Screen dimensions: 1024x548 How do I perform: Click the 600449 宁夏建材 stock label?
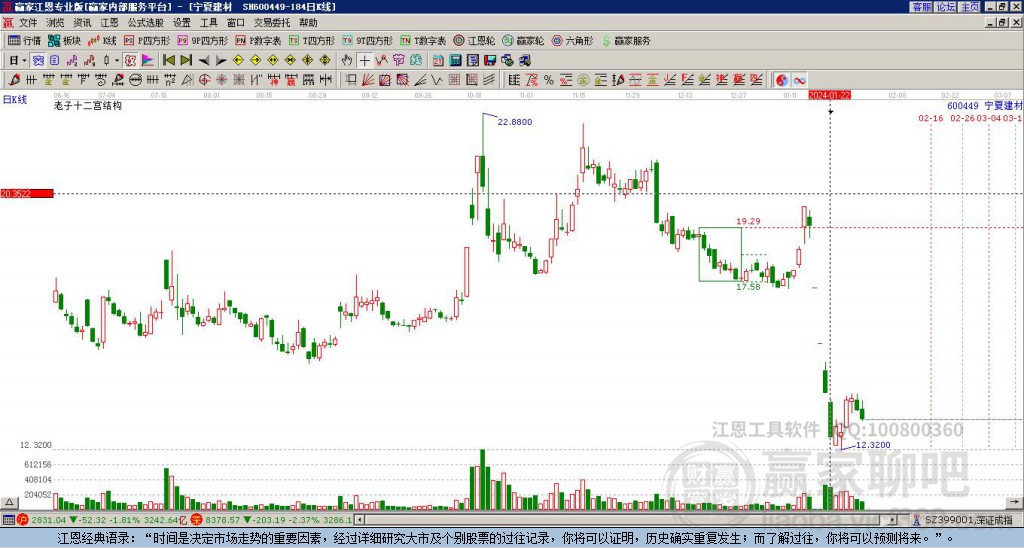pos(985,106)
